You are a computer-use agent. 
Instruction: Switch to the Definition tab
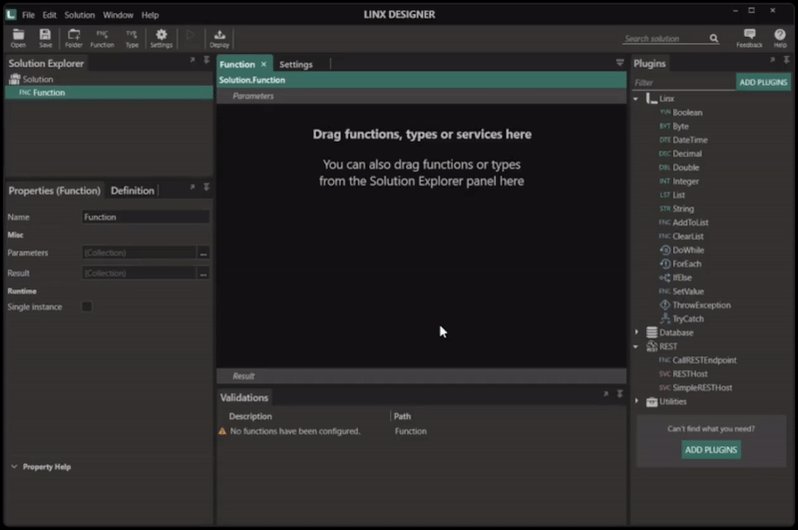[x=132, y=190]
